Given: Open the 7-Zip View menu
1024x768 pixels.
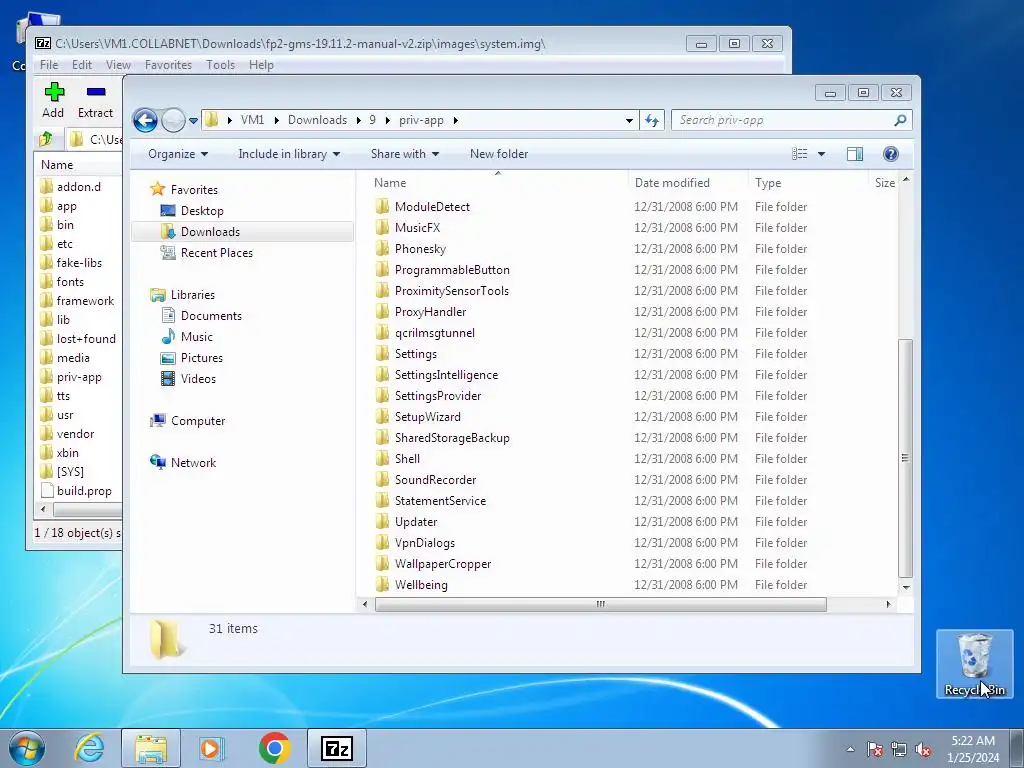Looking at the screenshot, I should click(x=118, y=65).
